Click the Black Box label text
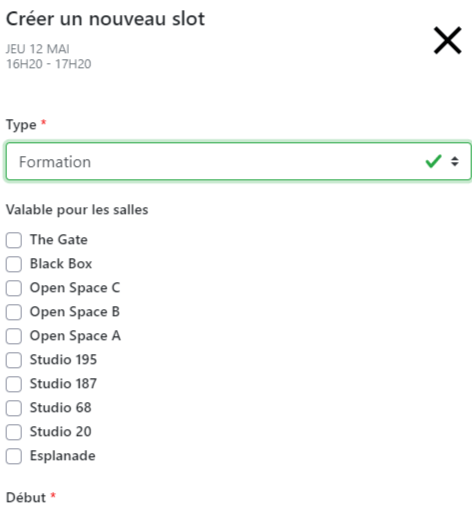 point(61,264)
